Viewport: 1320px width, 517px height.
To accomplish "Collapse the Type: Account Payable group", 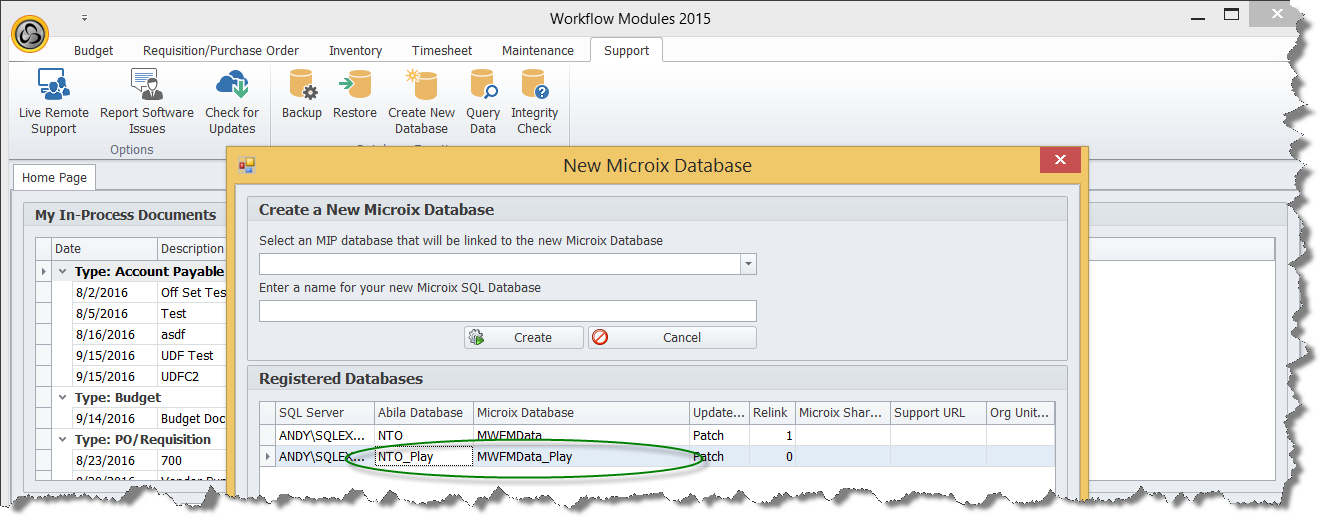I will [62, 271].
